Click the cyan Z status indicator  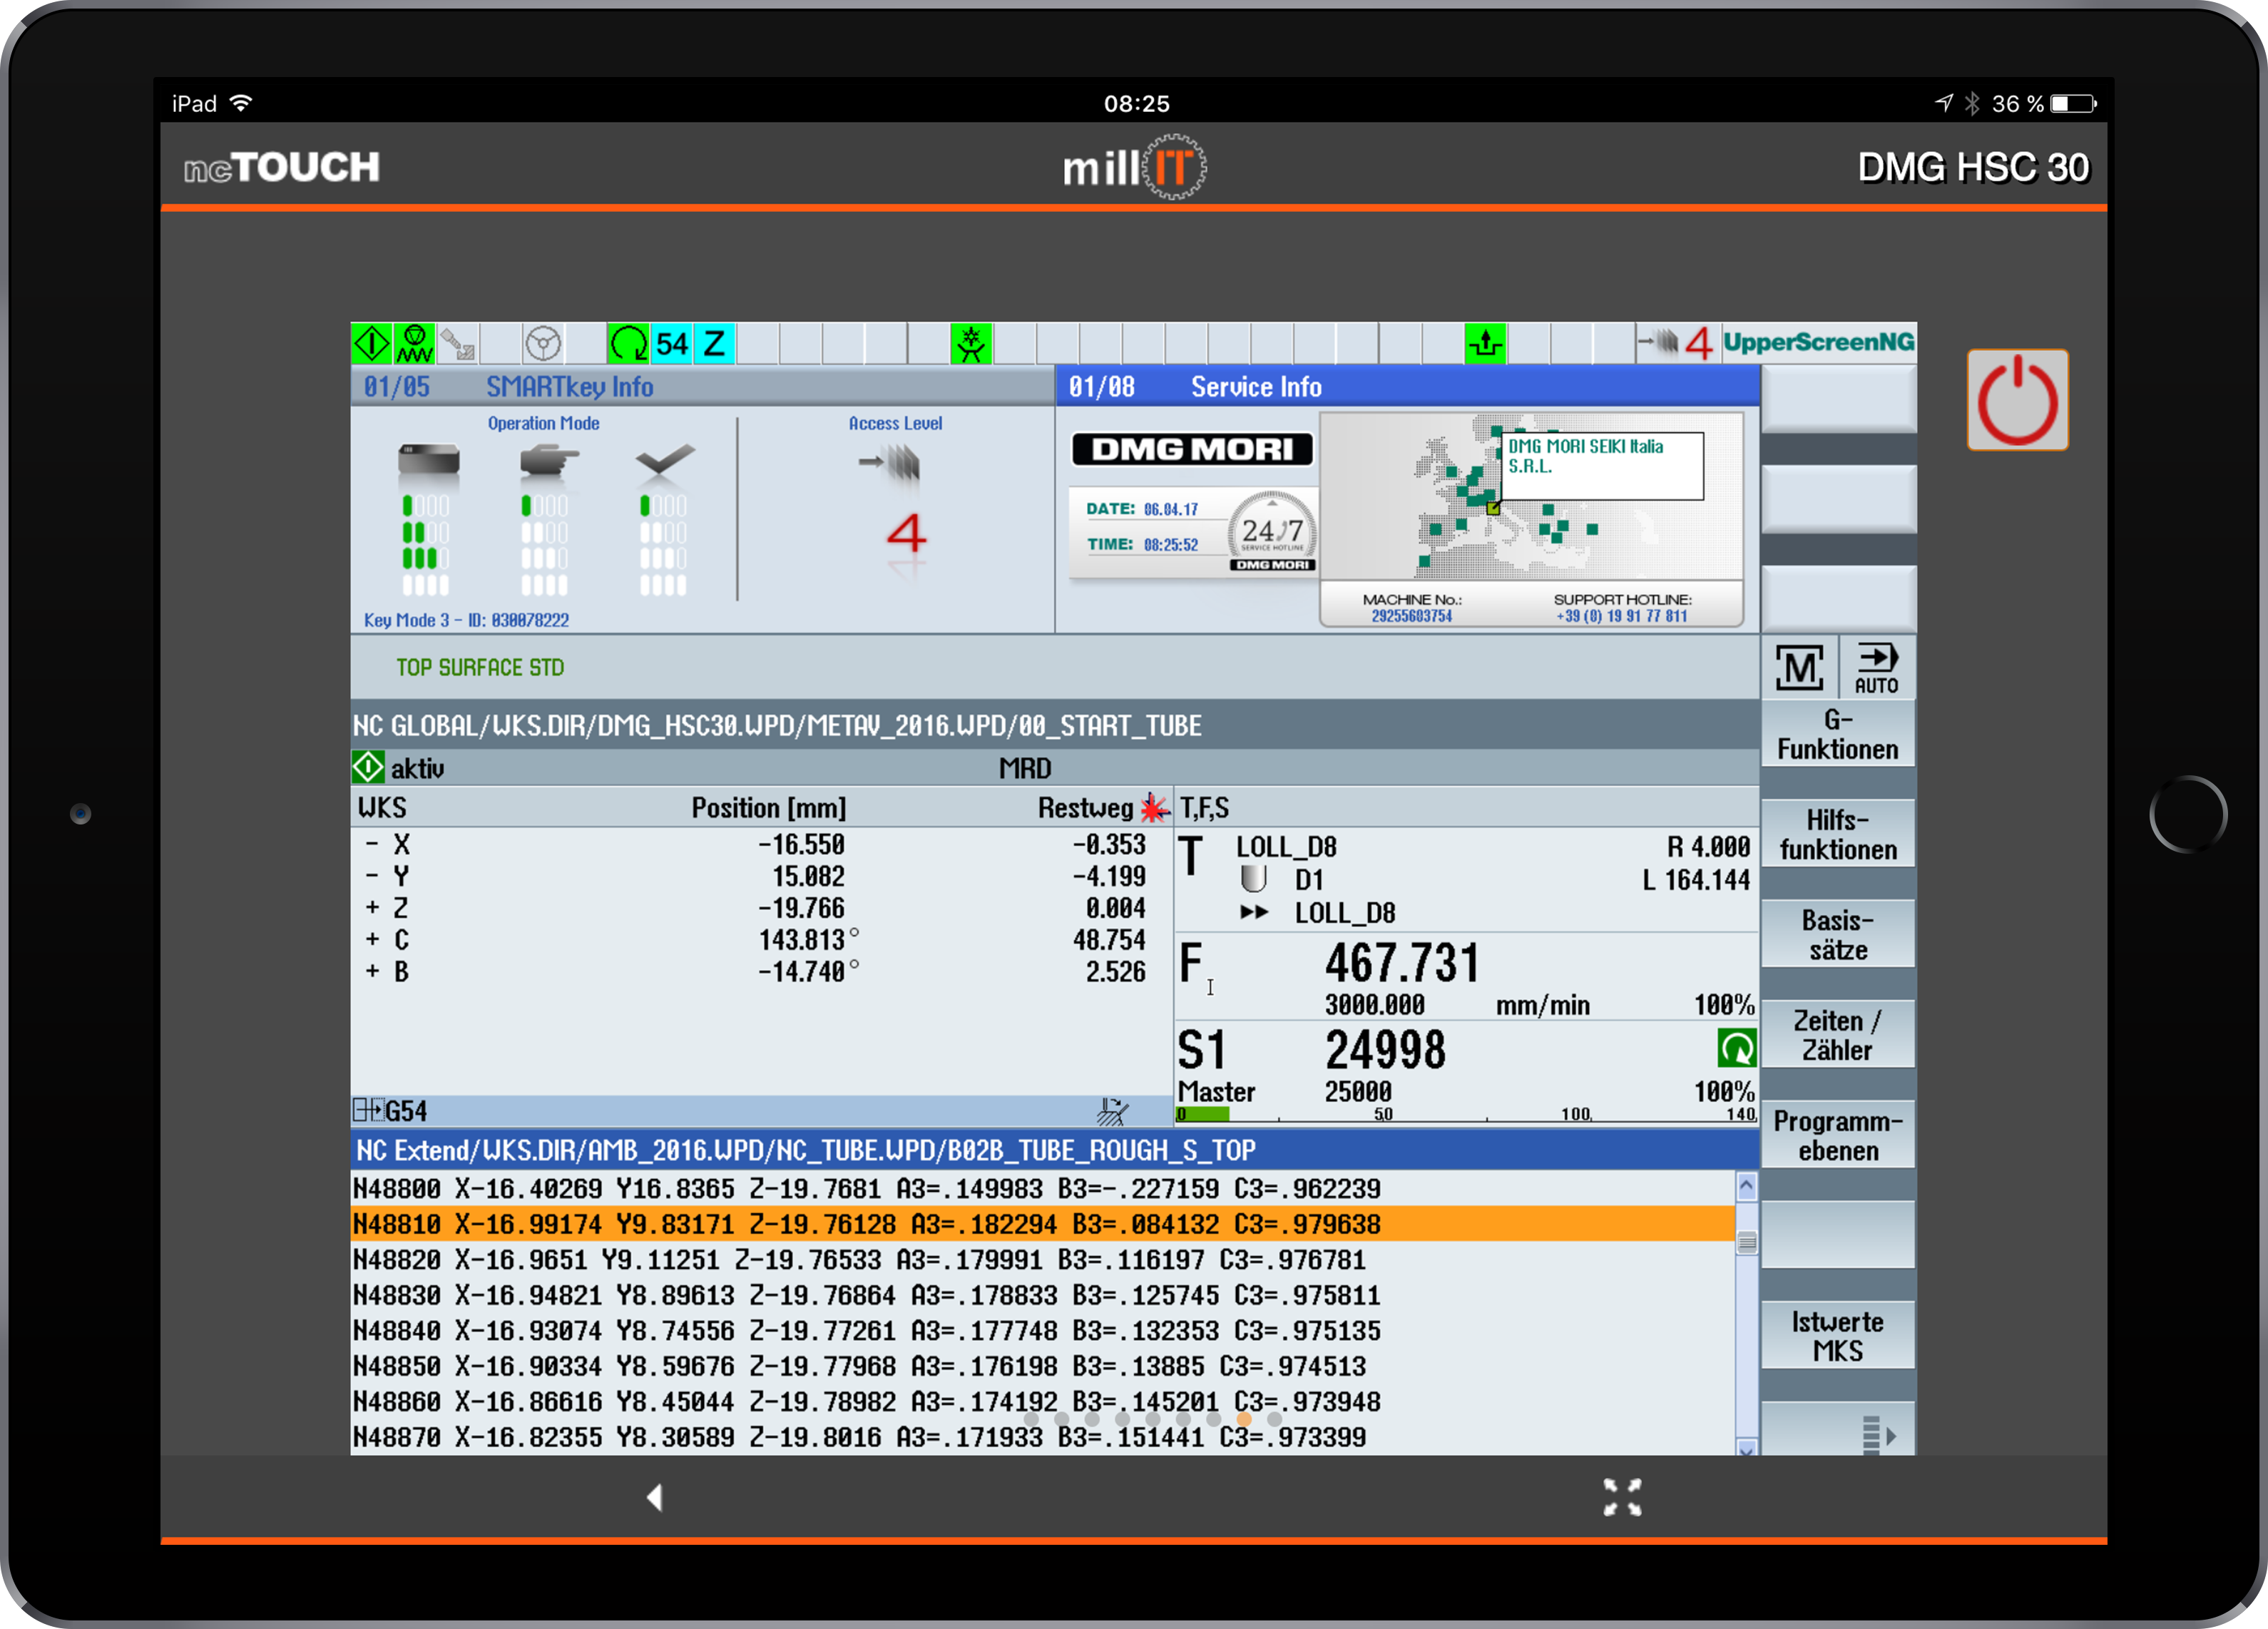tap(714, 344)
